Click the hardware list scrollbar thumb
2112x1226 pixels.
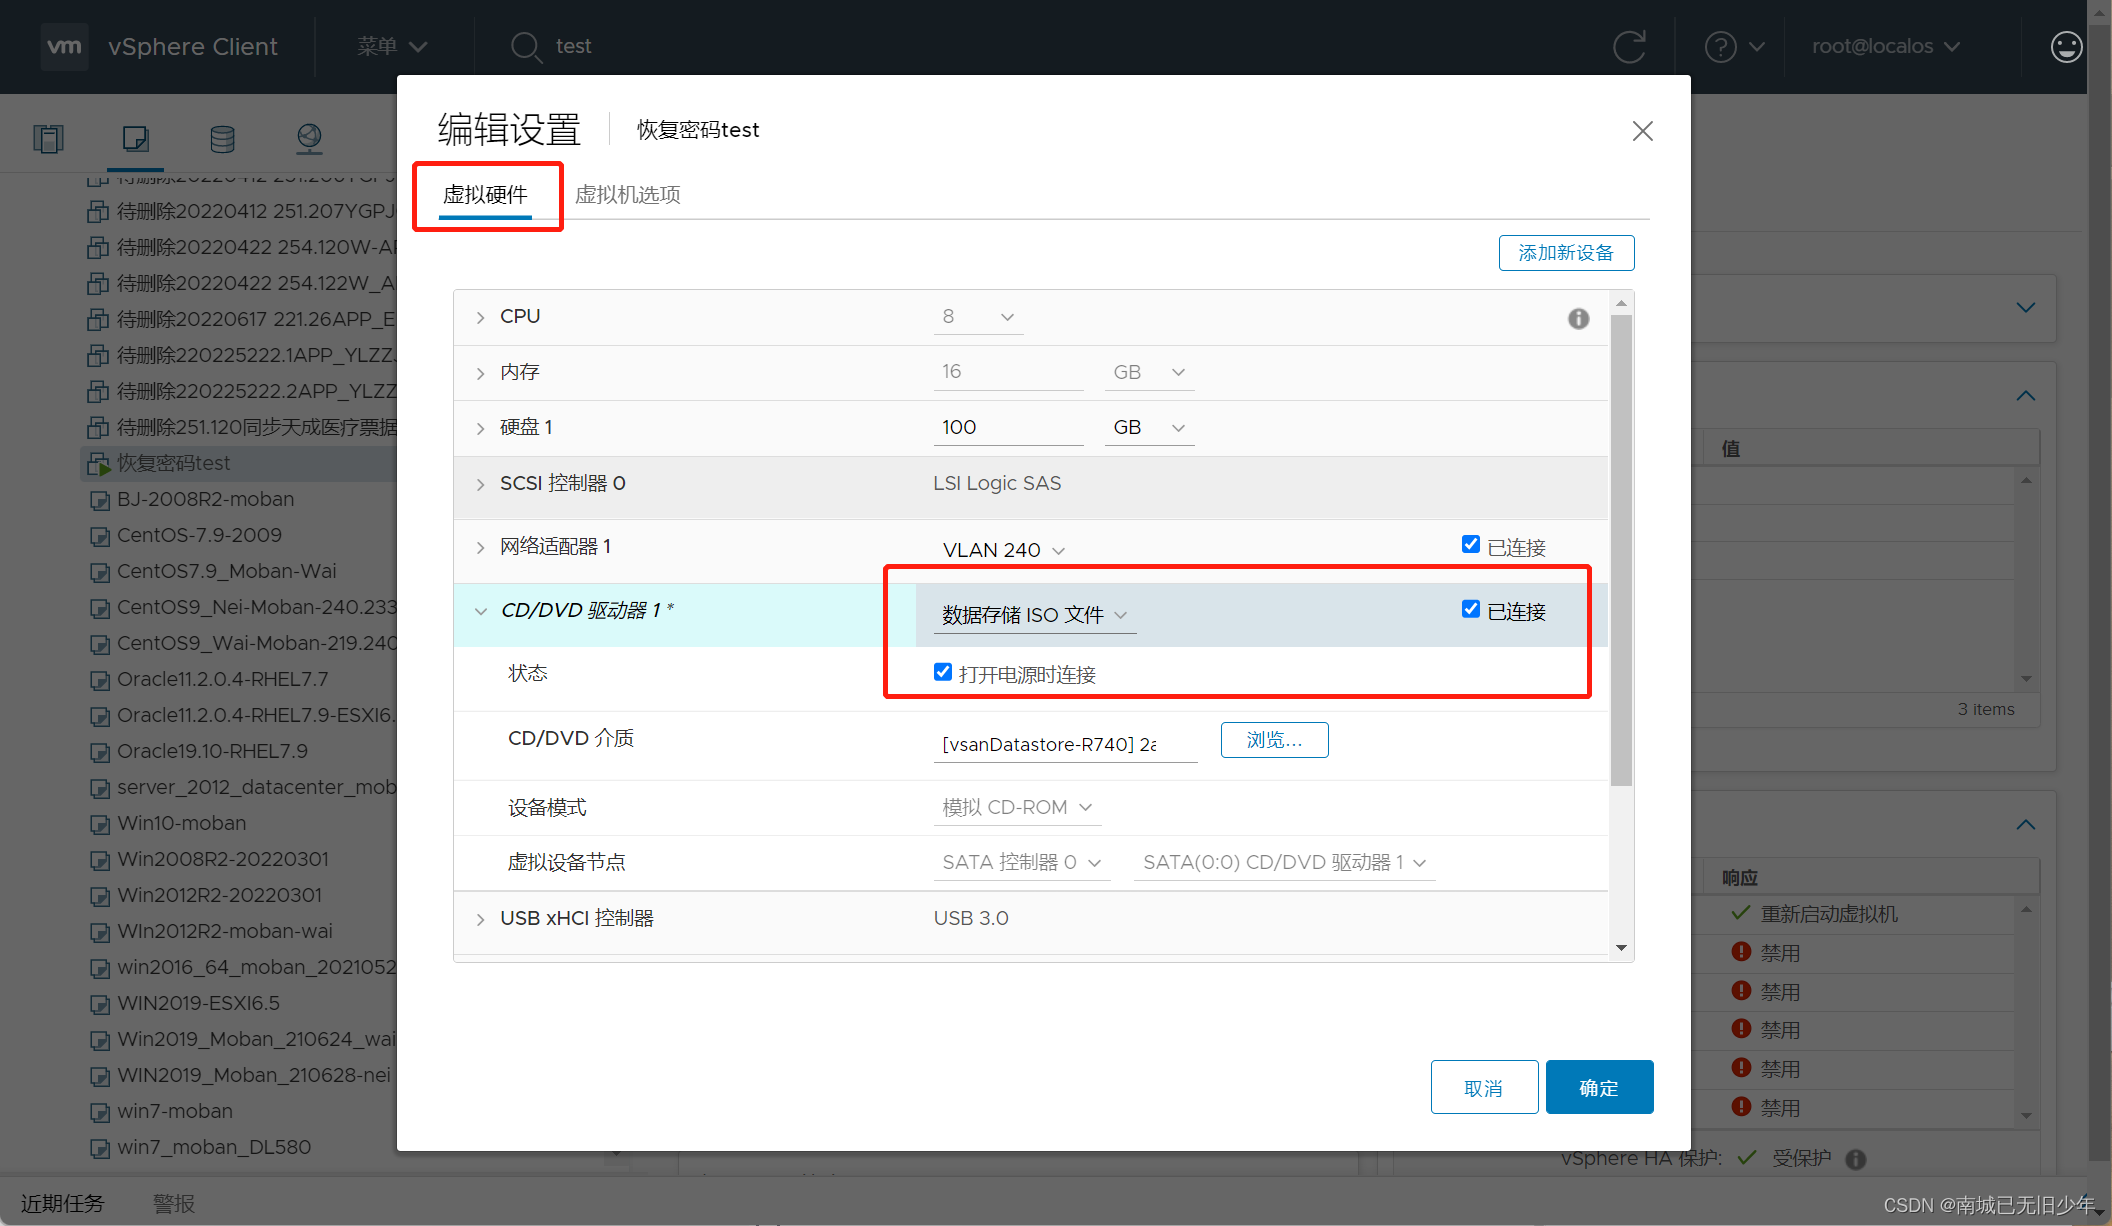coord(1621,550)
